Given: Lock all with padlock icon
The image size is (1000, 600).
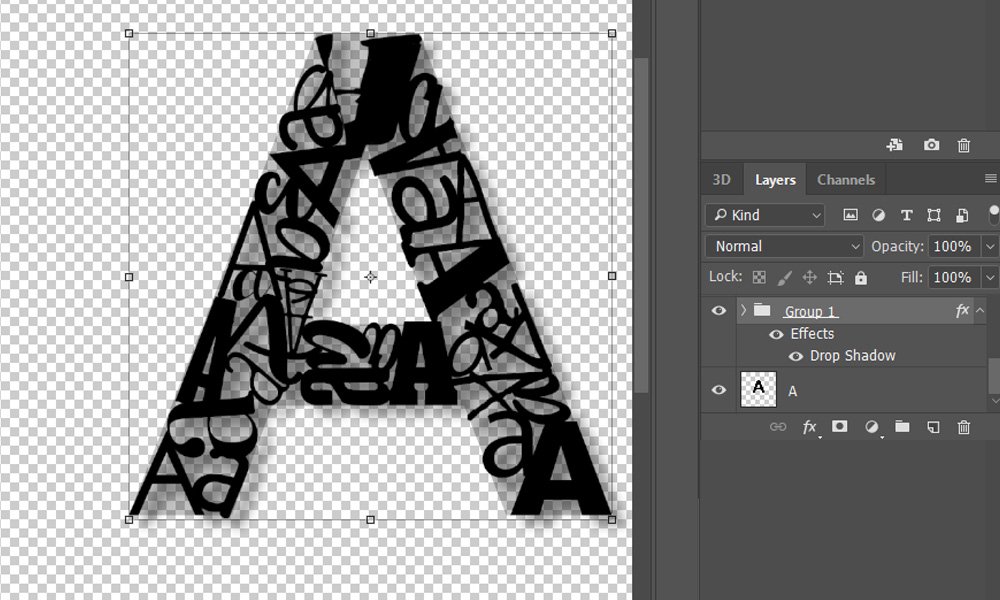Looking at the screenshot, I should 860,277.
